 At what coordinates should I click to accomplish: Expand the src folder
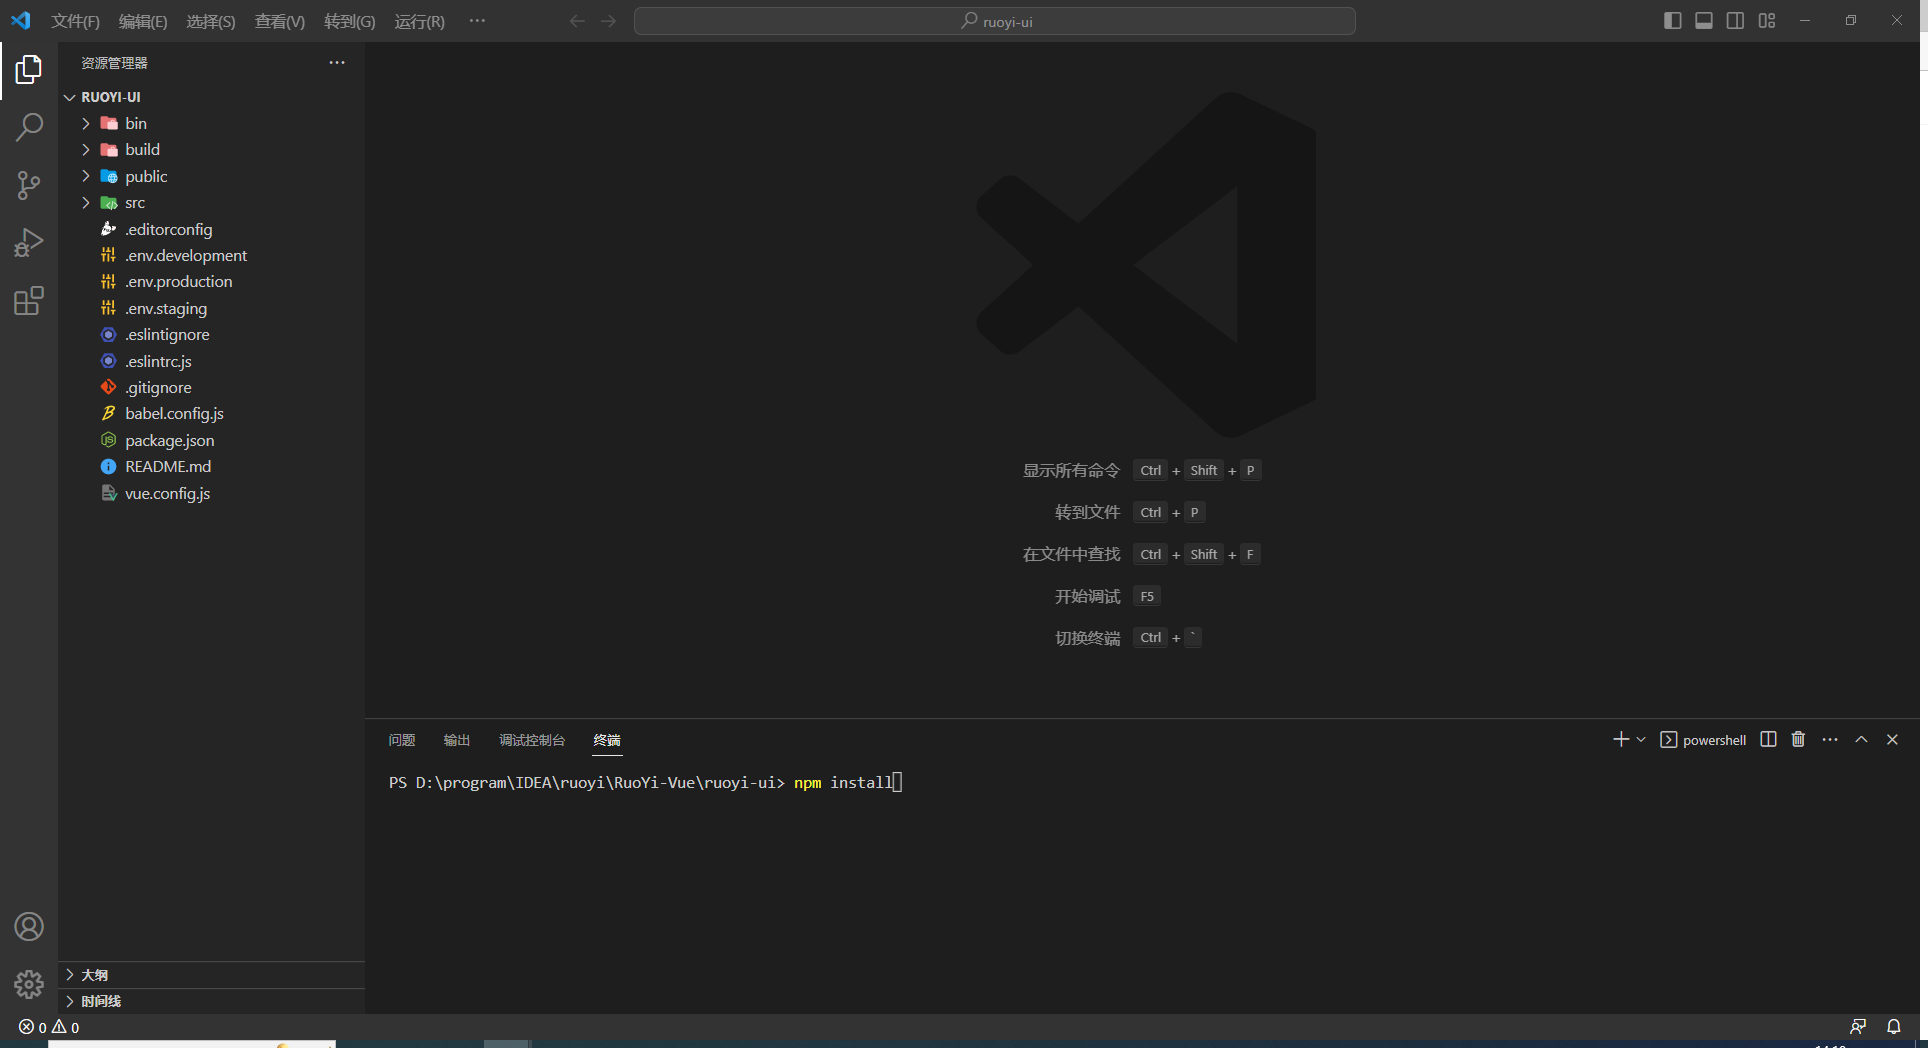pos(211,202)
